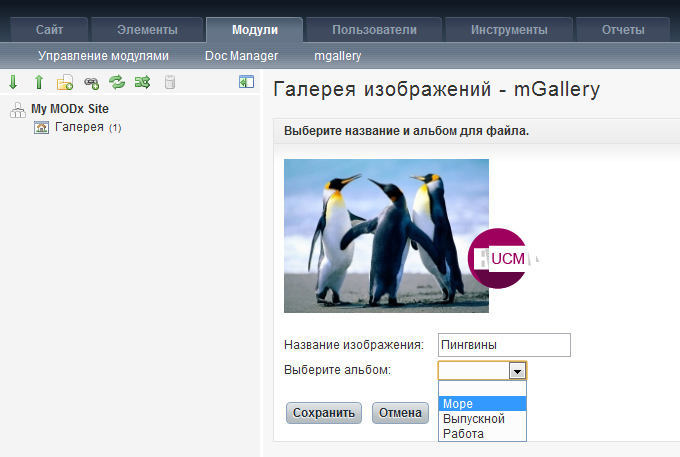Image resolution: width=680 pixels, height=457 pixels.
Task: Open the Элементы tab
Action: click(x=147, y=30)
